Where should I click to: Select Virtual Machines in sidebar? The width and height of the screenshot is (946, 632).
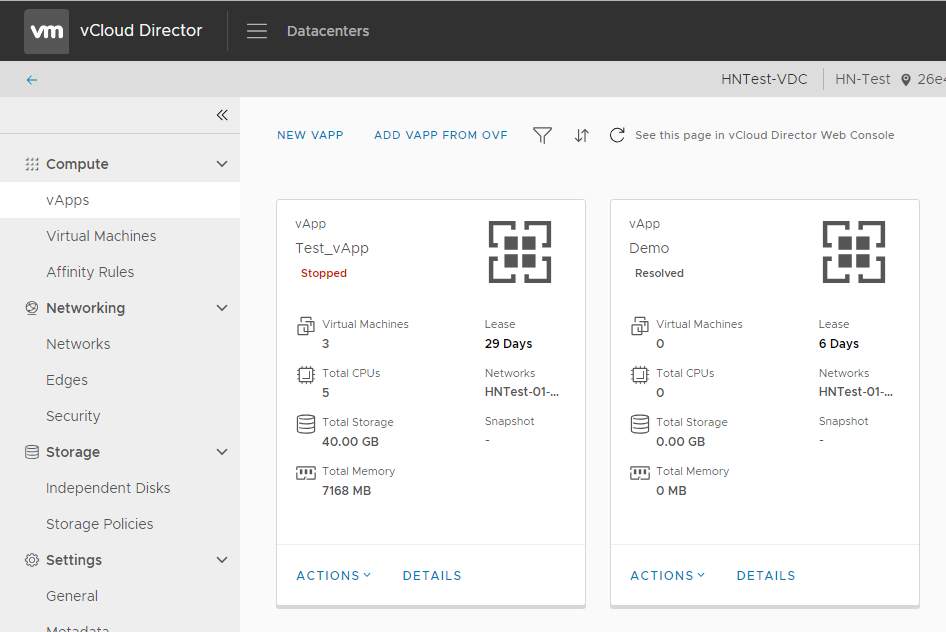tap(101, 236)
